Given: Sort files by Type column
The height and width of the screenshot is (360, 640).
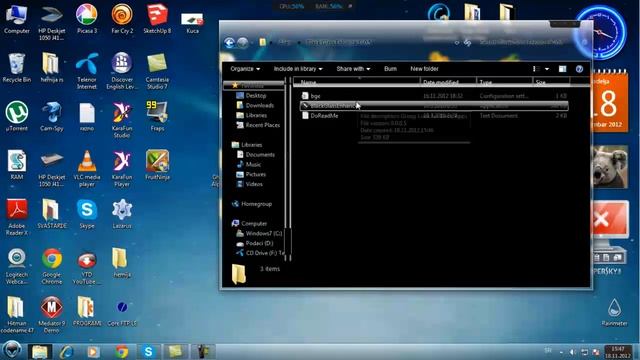Looking at the screenshot, I should click(504, 82).
